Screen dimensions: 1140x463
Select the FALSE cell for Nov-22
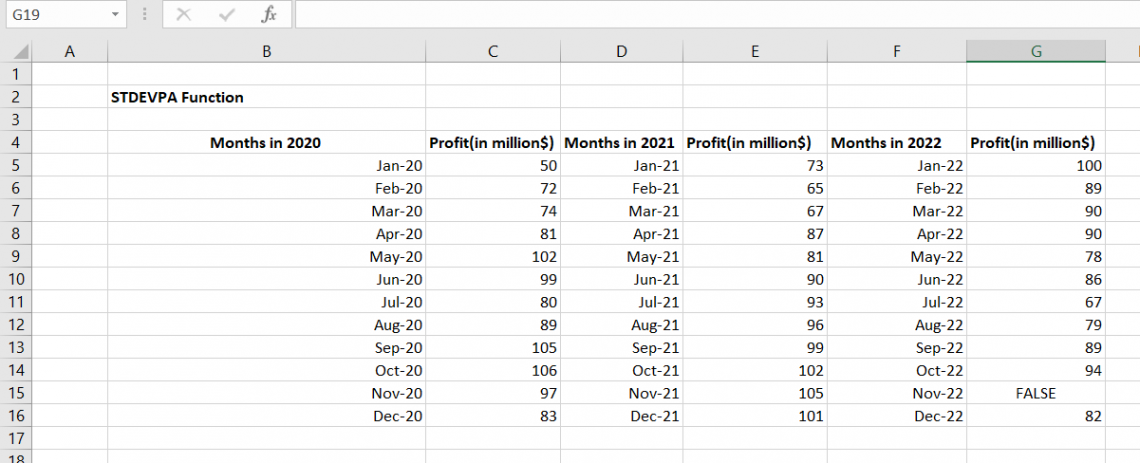(x=1035, y=394)
